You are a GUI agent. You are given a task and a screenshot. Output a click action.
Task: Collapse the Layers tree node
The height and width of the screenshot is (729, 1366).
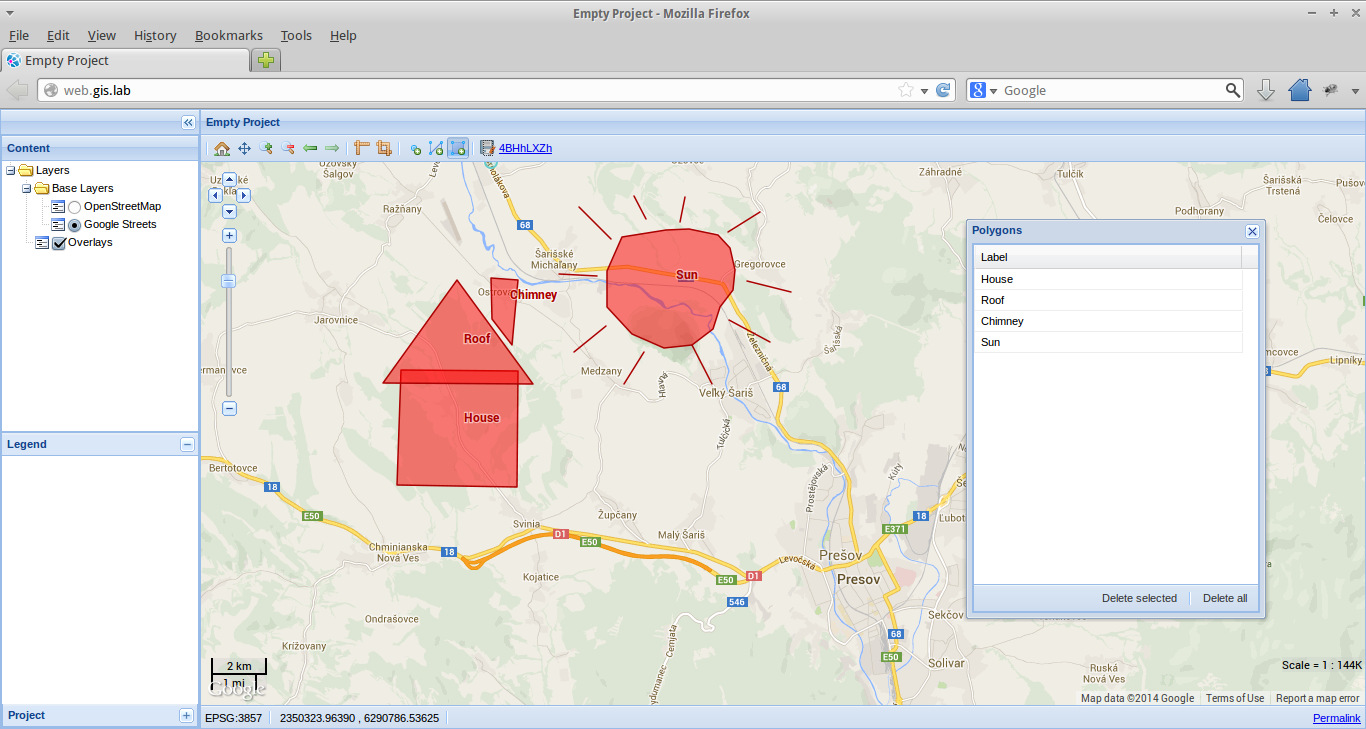(x=9, y=170)
